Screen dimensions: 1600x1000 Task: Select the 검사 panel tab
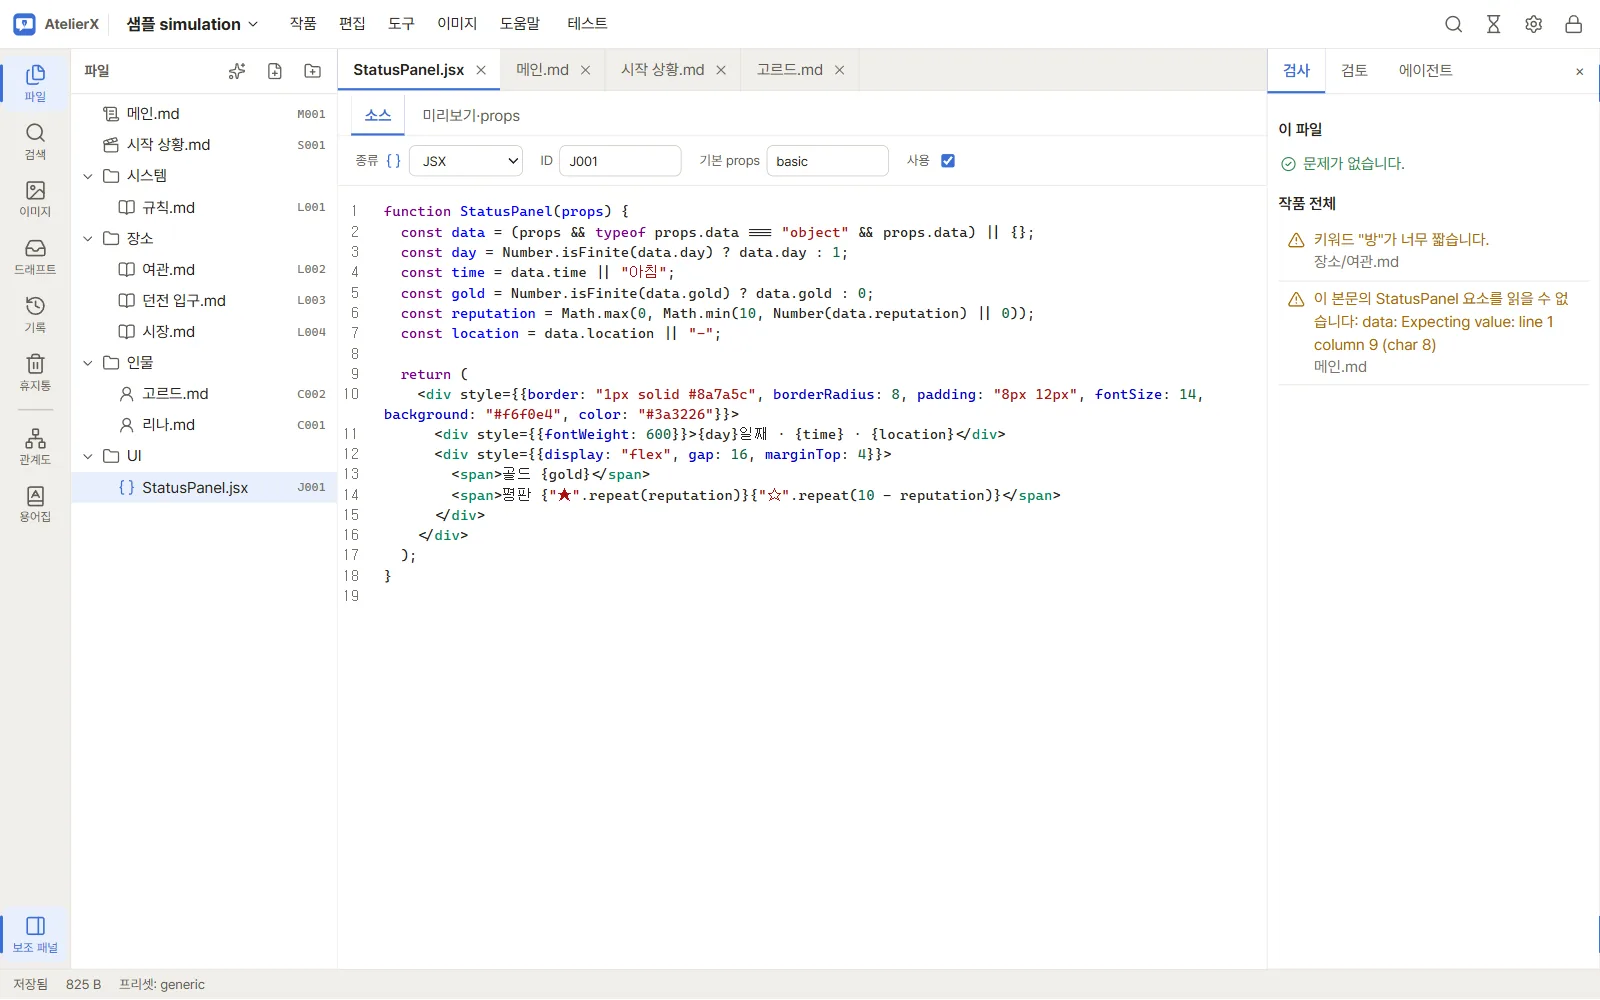click(1297, 71)
